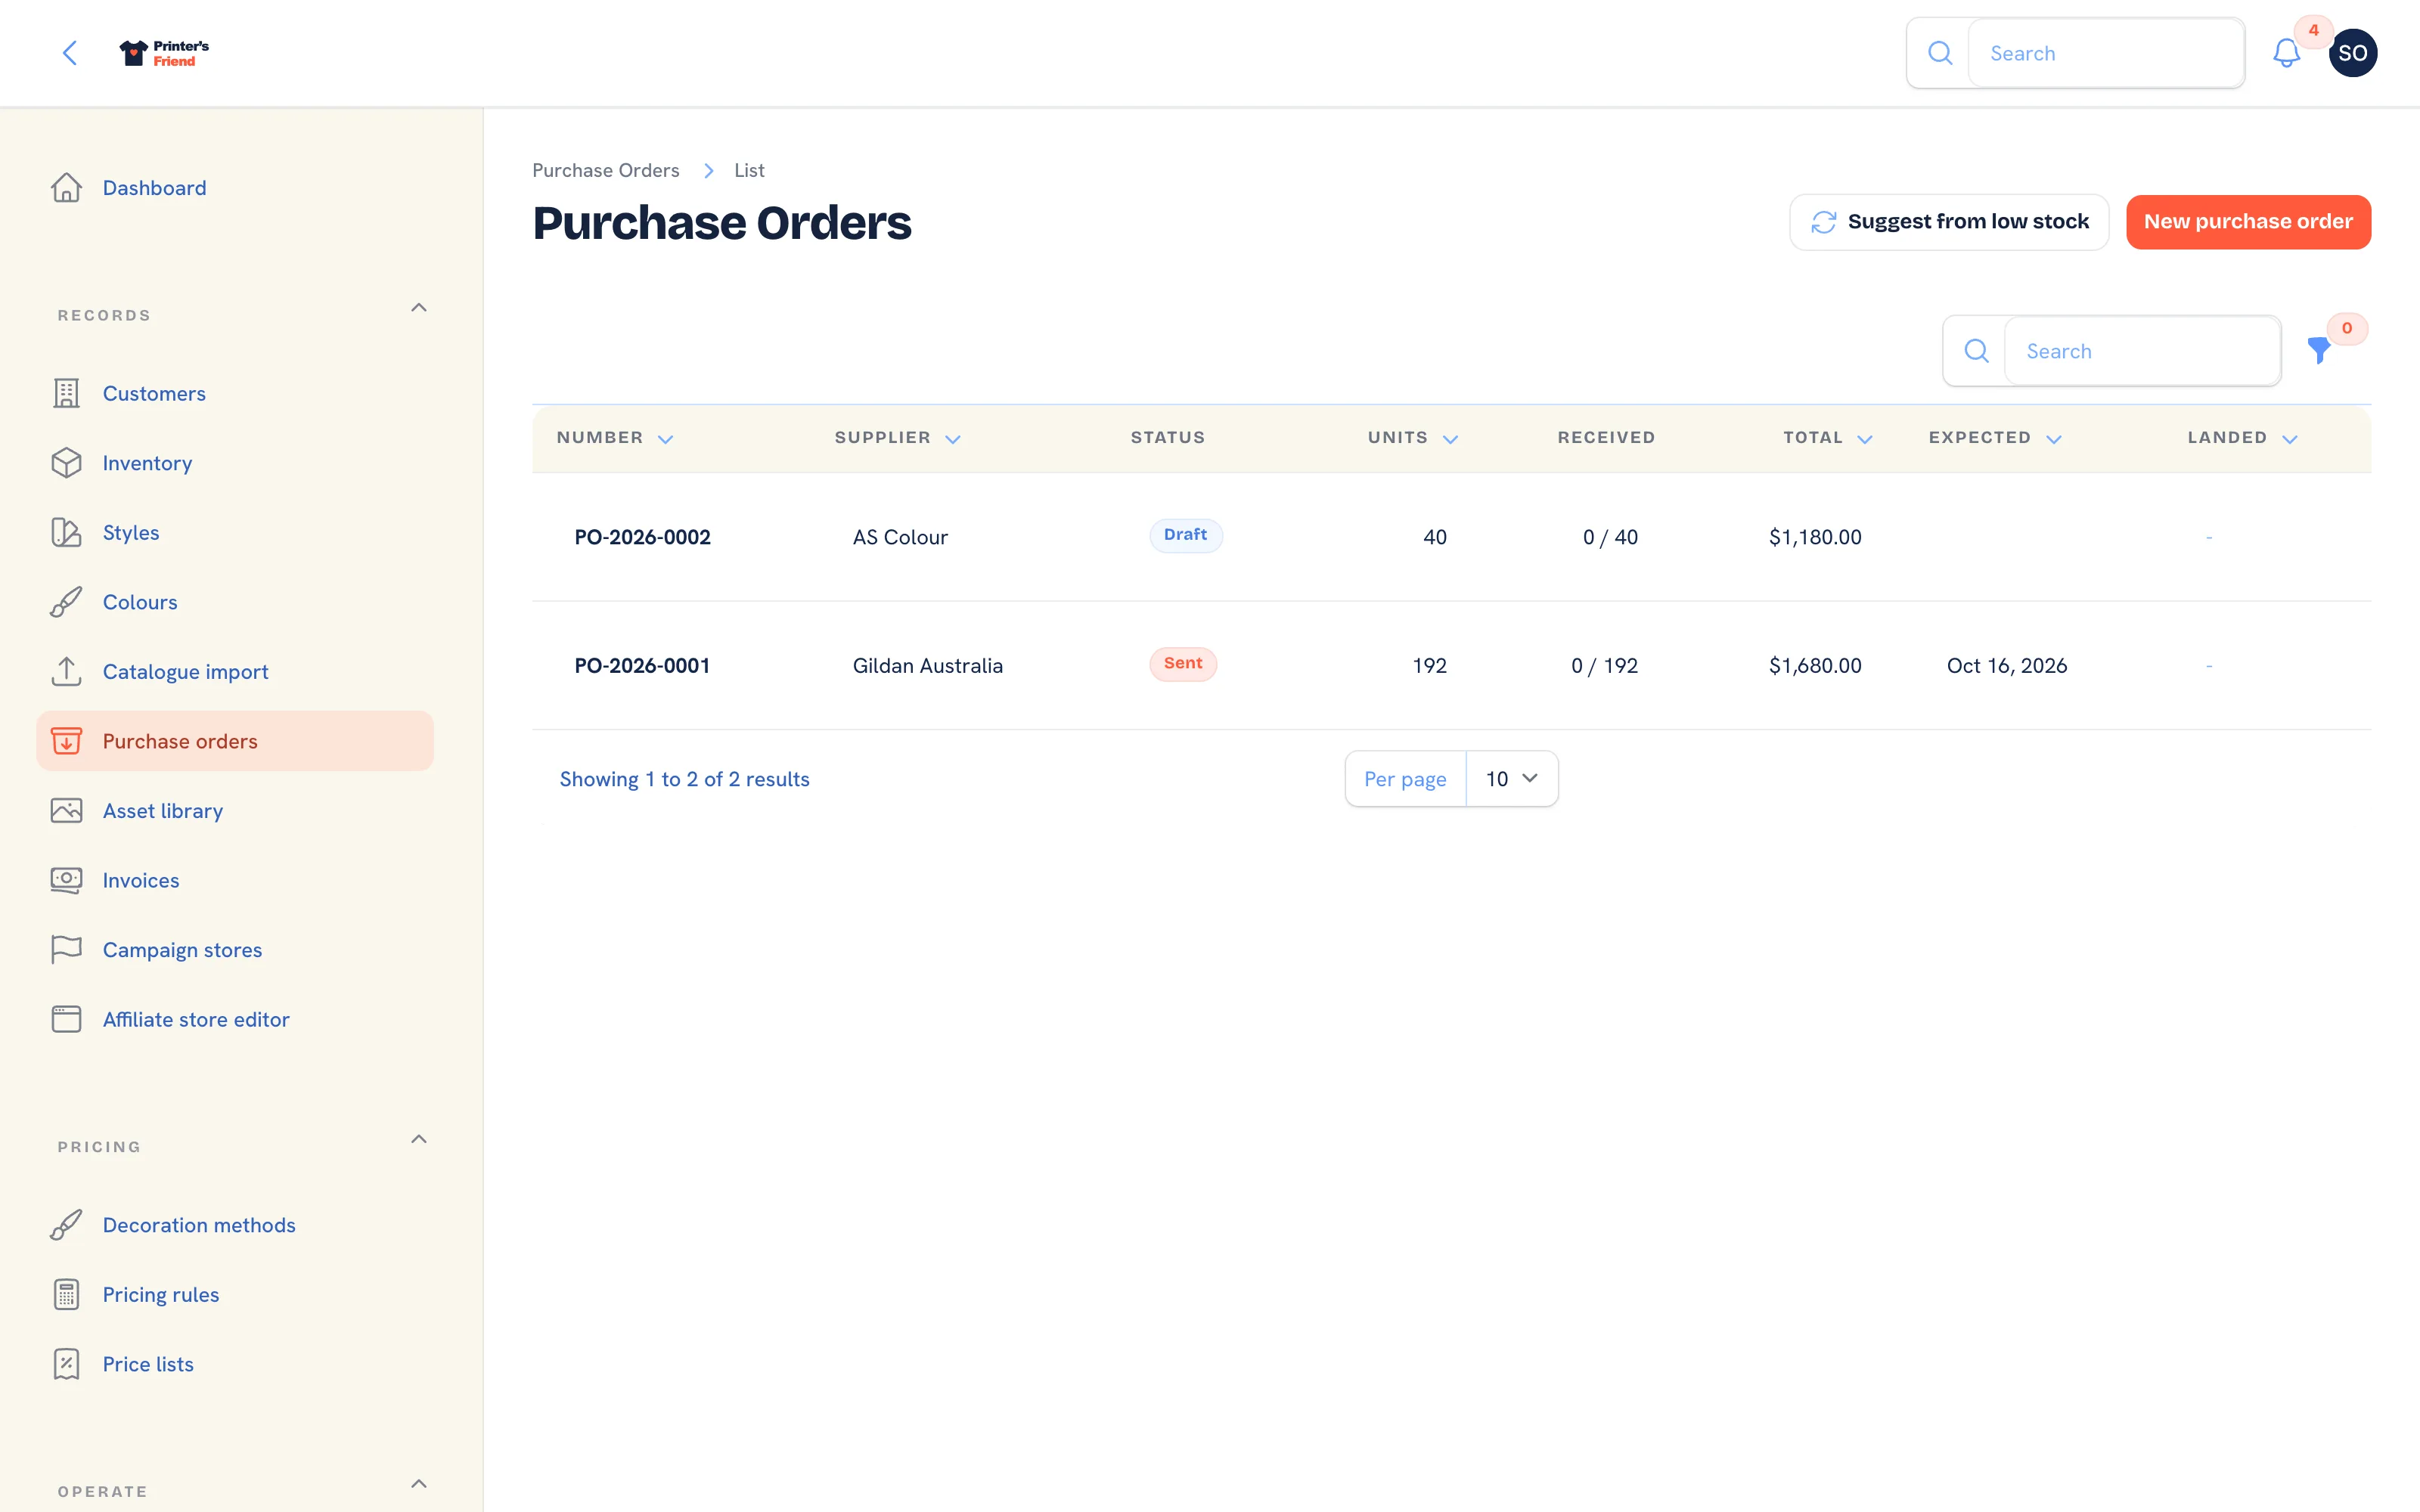The image size is (2420, 1512).
Task: Click AS Colour supplier cell
Action: [x=900, y=537]
